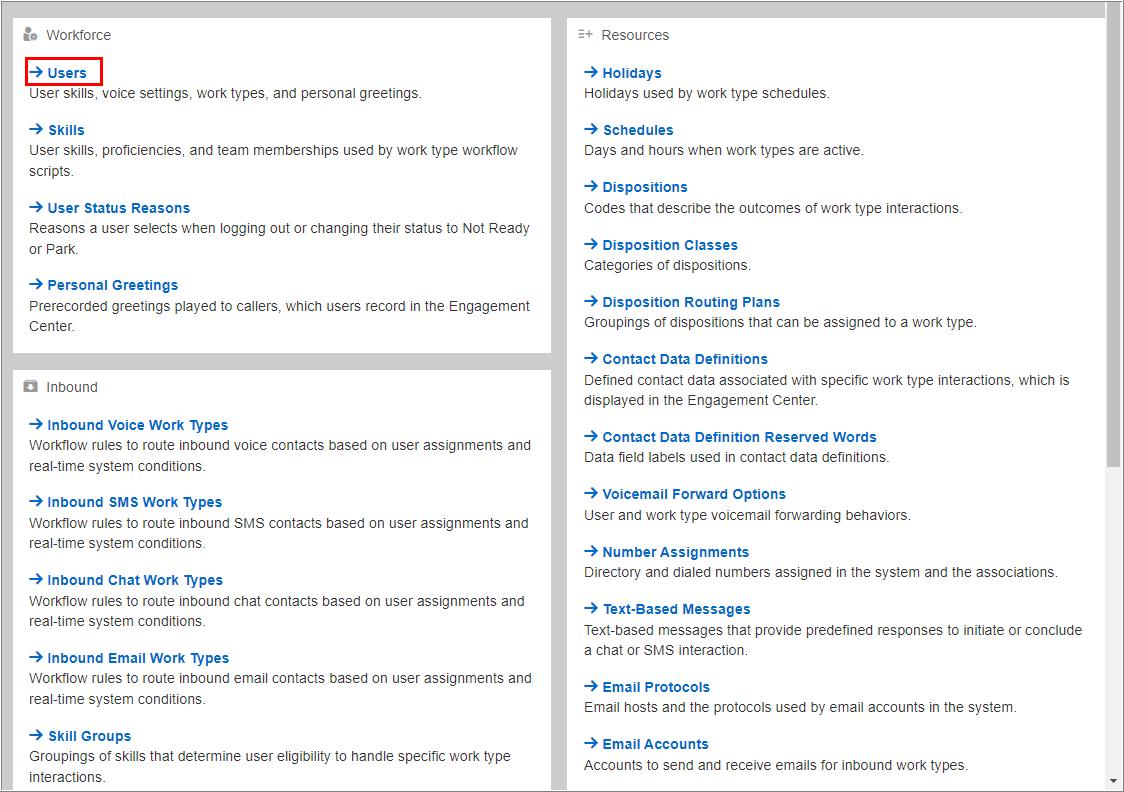The image size is (1124, 792).
Task: Open Voicemail Forward Options settings
Action: tap(695, 494)
